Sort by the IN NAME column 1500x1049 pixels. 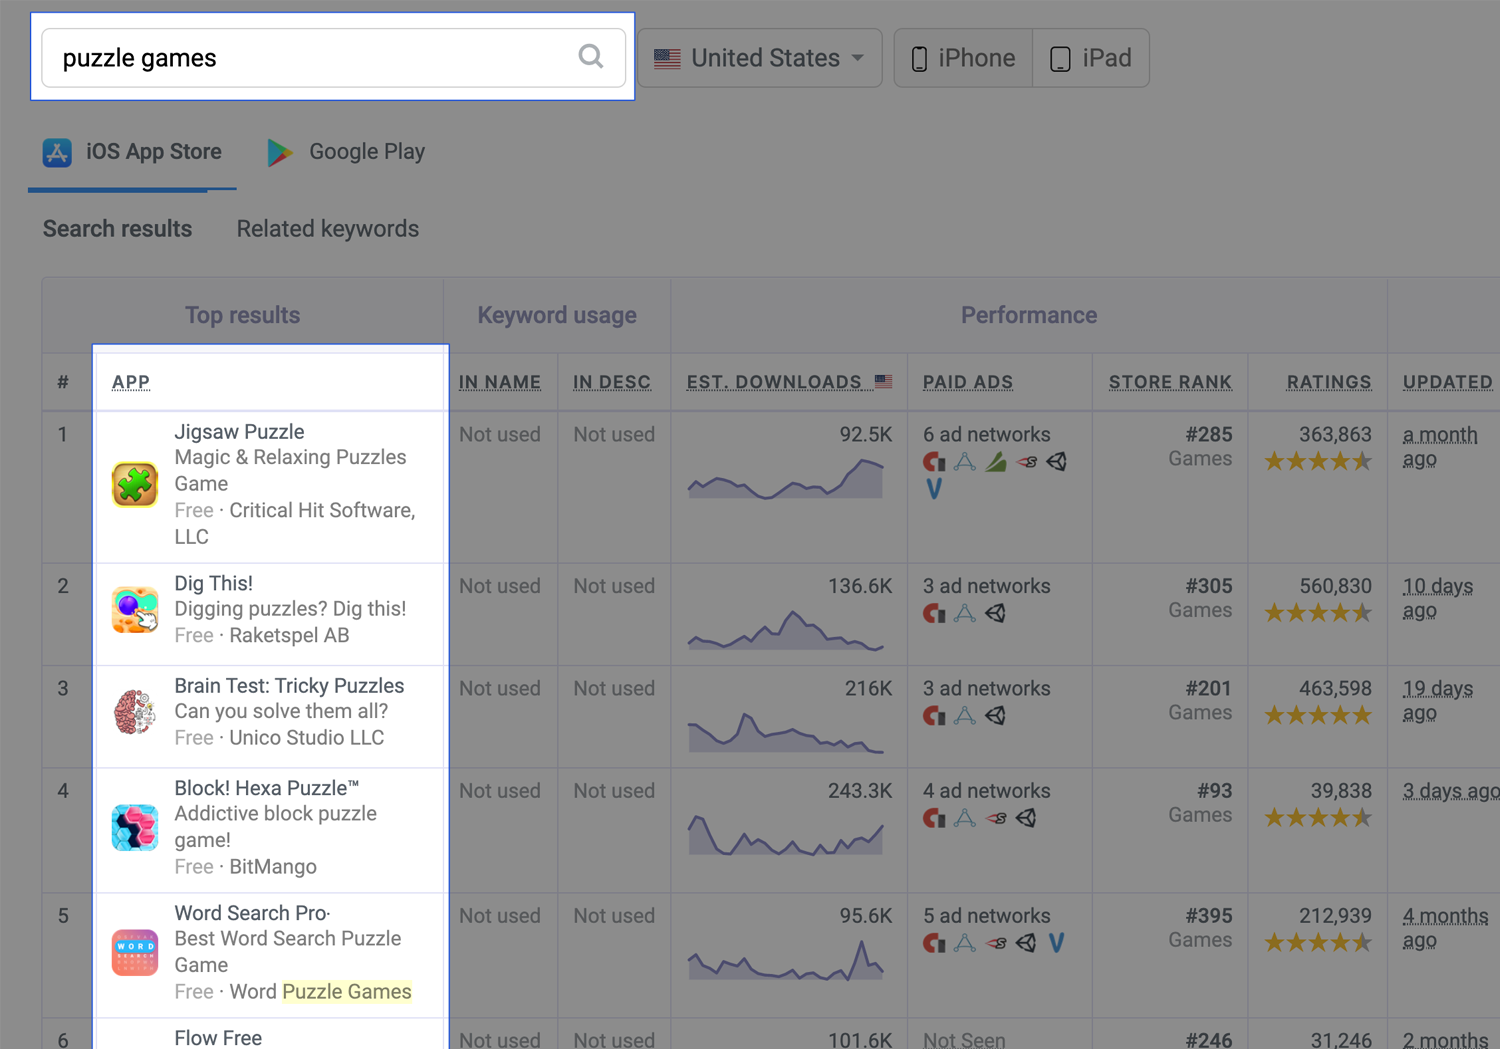(500, 382)
